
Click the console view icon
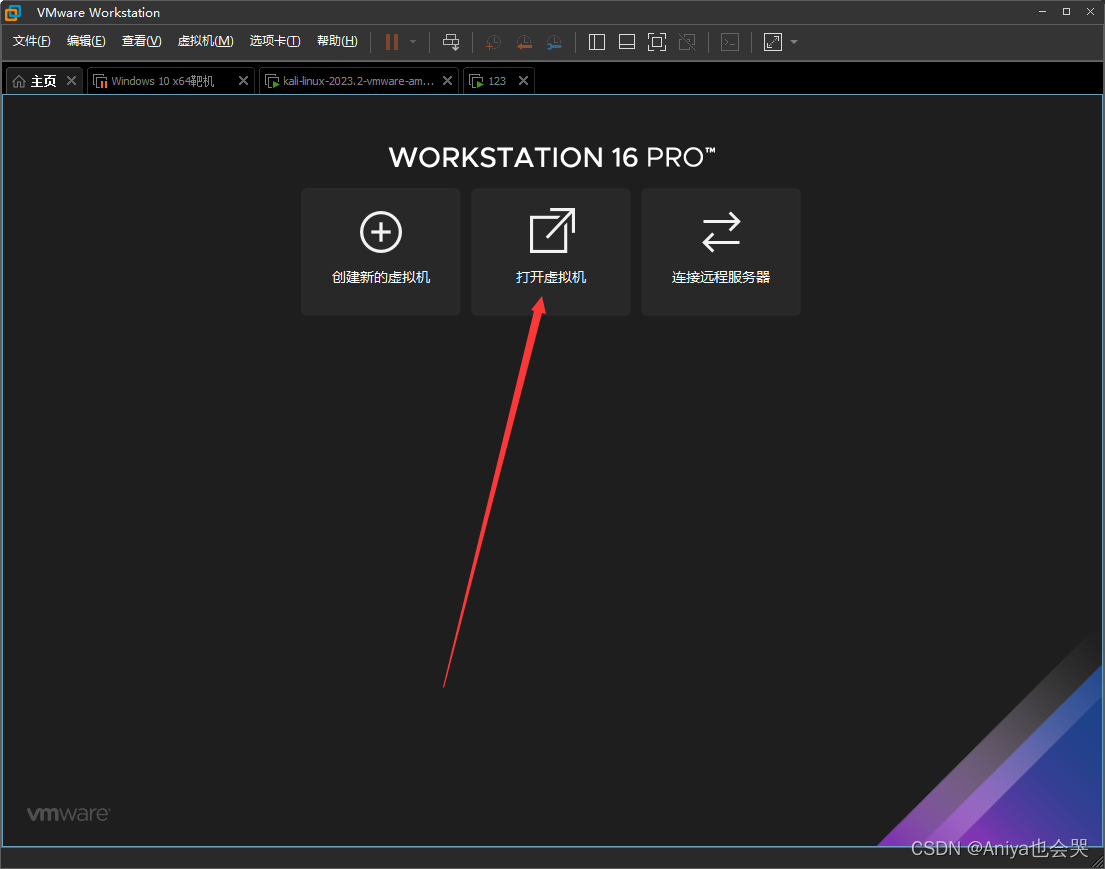point(730,42)
